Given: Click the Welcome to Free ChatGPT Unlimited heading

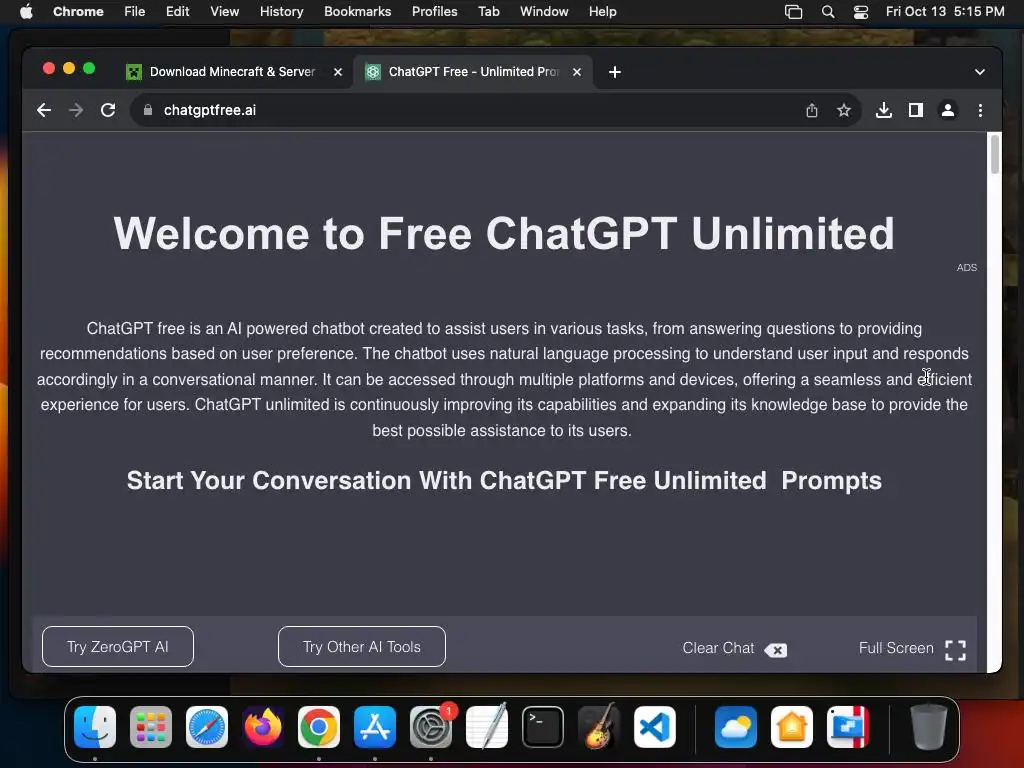Looking at the screenshot, I should click(x=504, y=233).
